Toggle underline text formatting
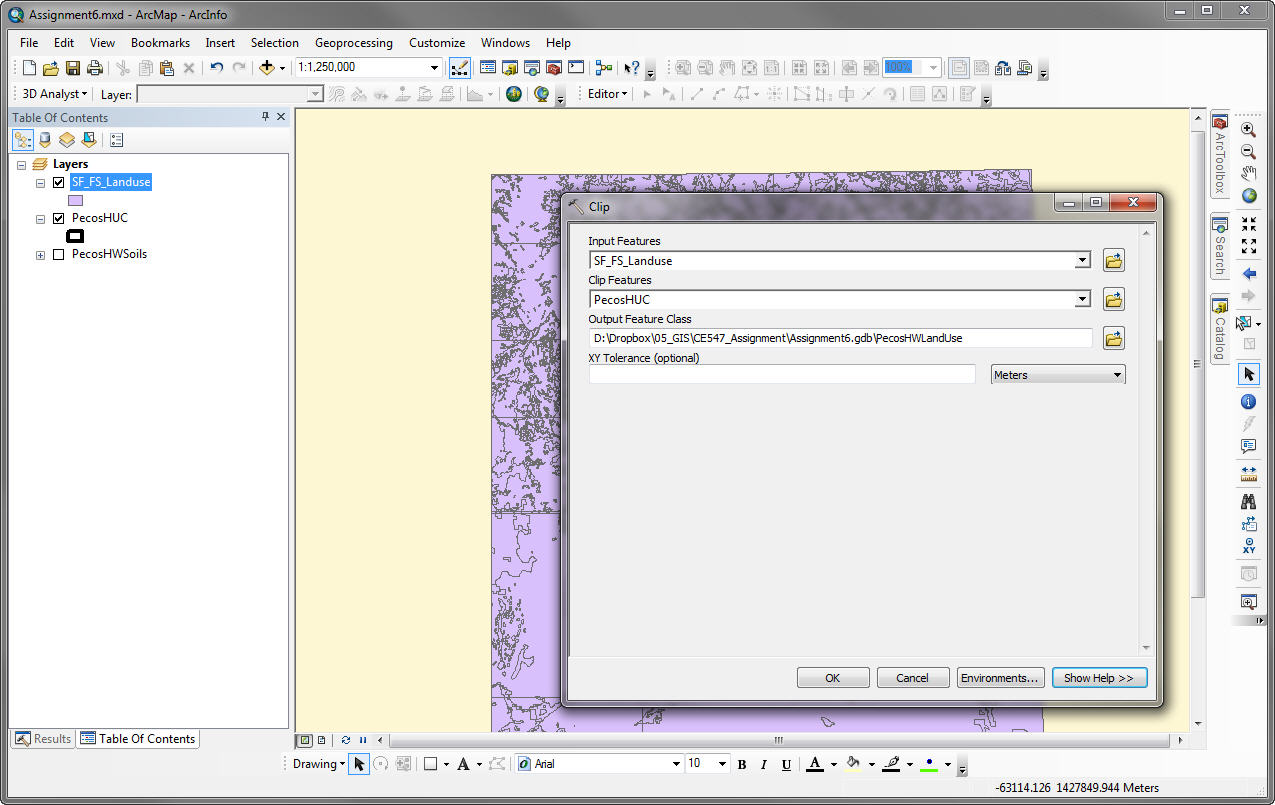1275x805 pixels. (x=786, y=764)
